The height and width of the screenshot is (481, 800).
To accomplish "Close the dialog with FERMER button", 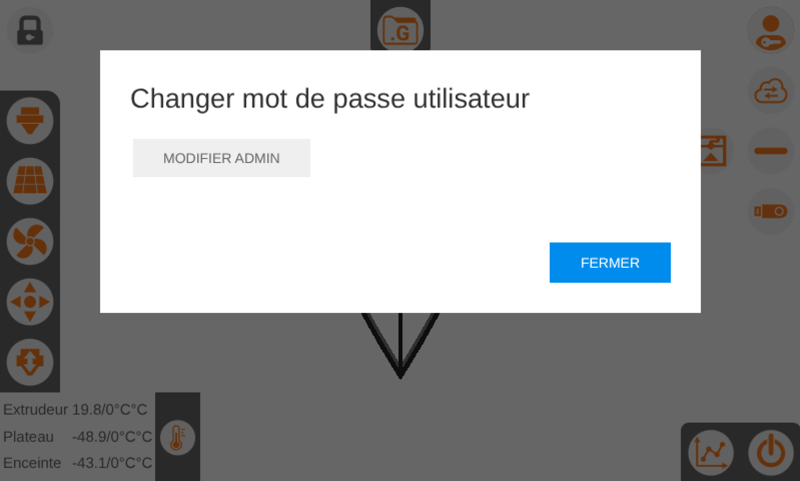I will coord(610,263).
